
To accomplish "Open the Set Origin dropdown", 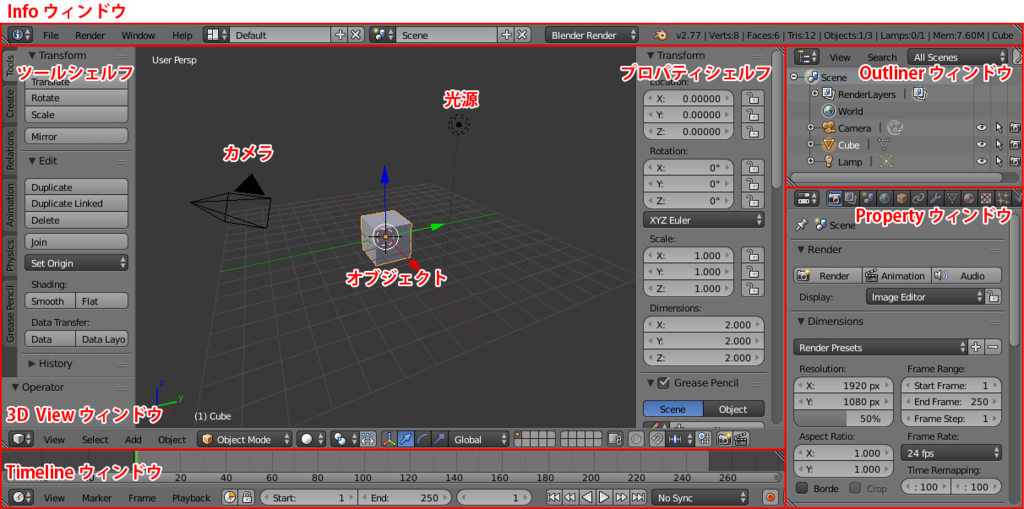I will pyautogui.click(x=76, y=263).
